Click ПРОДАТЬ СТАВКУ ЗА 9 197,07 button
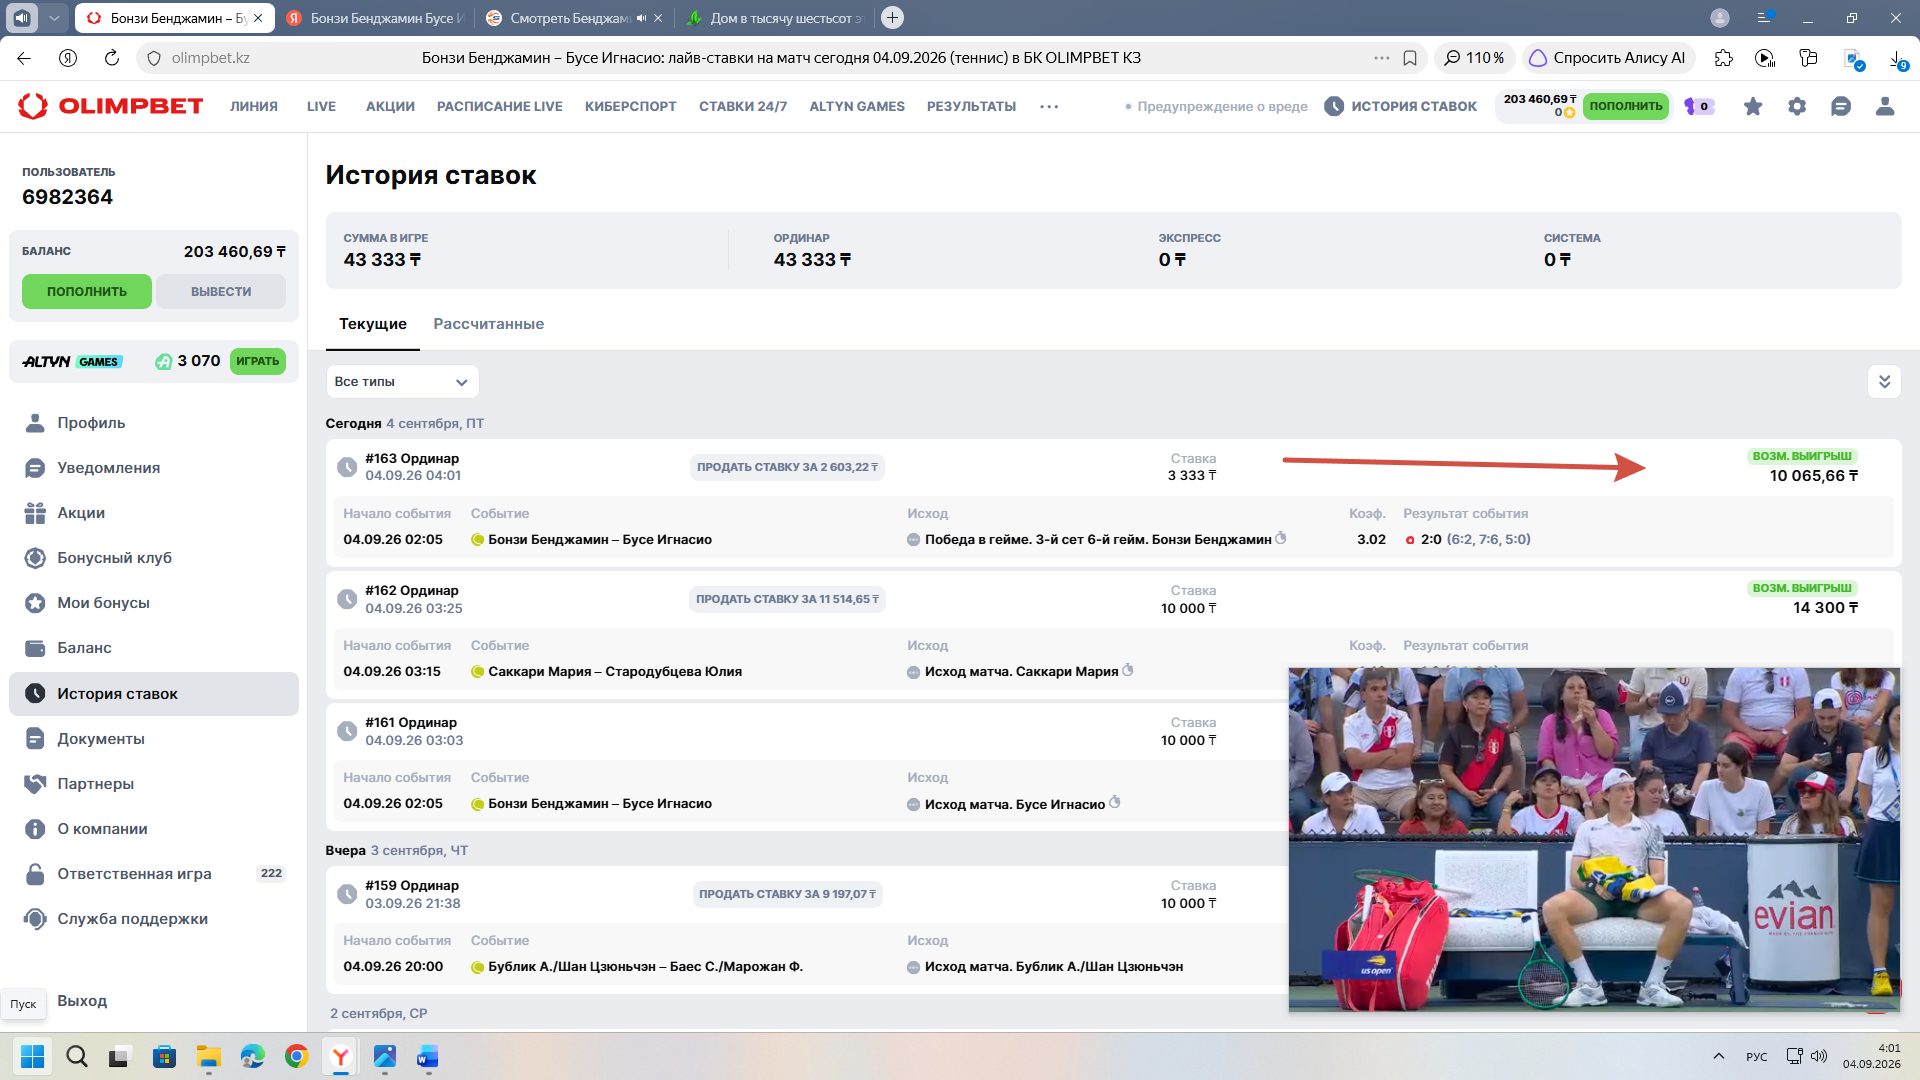The height and width of the screenshot is (1080, 1920). tap(787, 894)
